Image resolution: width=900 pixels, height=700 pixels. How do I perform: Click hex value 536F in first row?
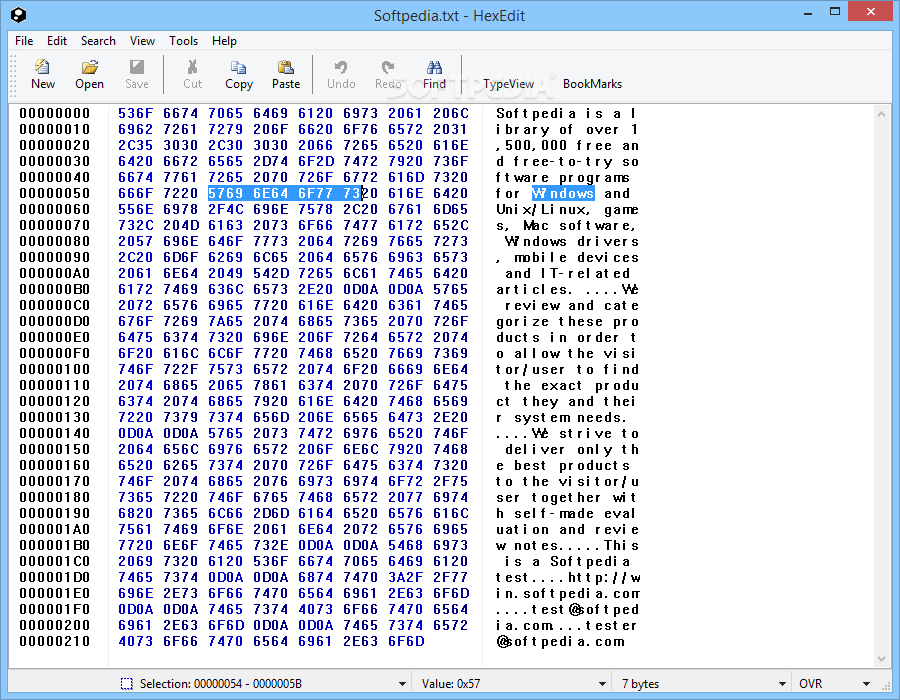tap(135, 114)
